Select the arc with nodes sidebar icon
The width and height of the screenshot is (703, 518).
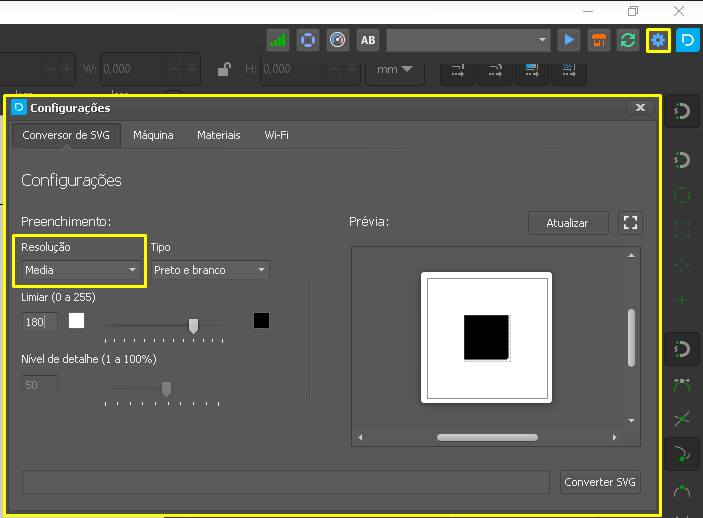682,385
